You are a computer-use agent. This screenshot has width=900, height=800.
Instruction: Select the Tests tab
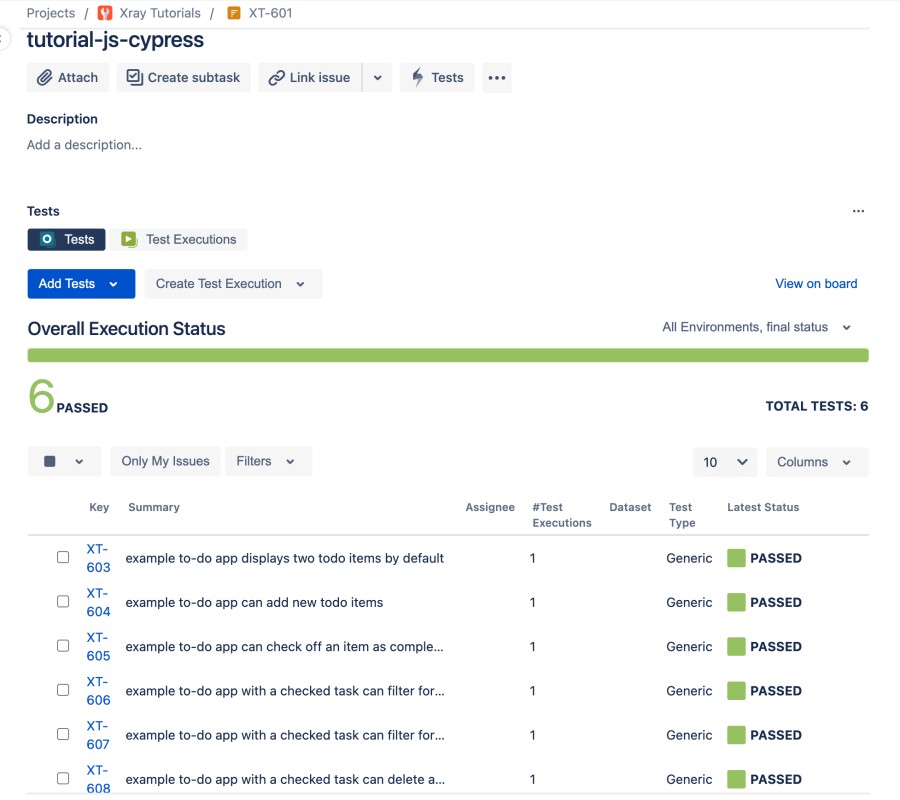coord(66,239)
